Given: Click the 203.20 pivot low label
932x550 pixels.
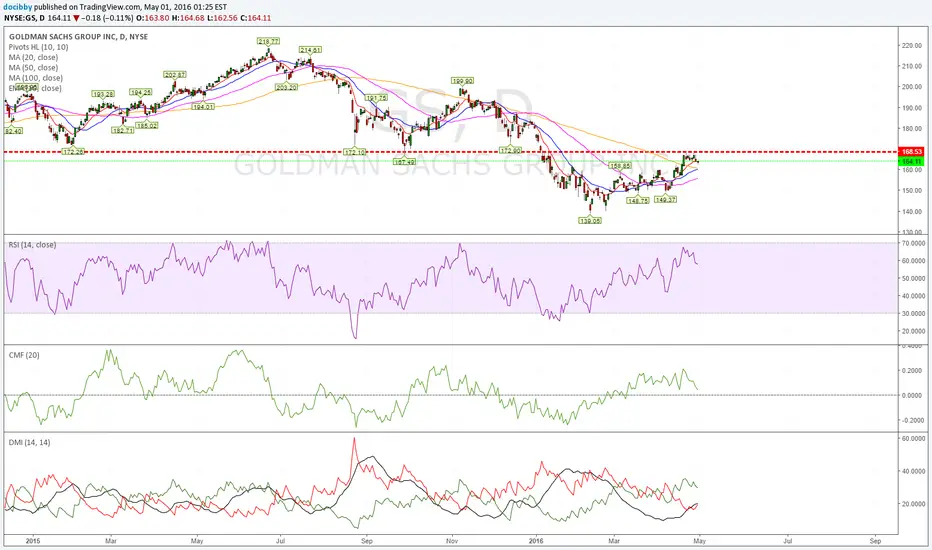Looking at the screenshot, I should 286,87.
